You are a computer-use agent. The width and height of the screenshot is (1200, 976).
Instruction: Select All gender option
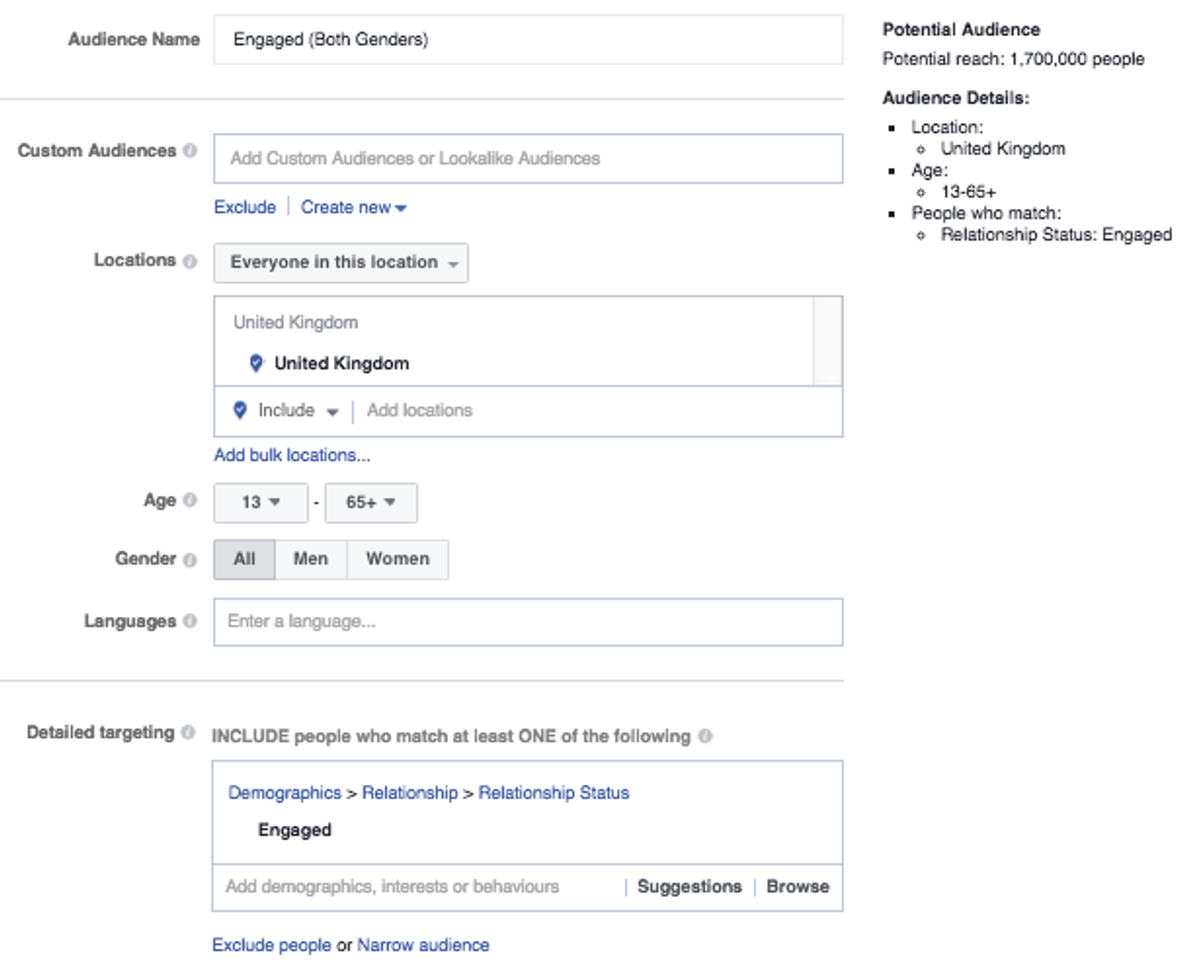(x=245, y=560)
